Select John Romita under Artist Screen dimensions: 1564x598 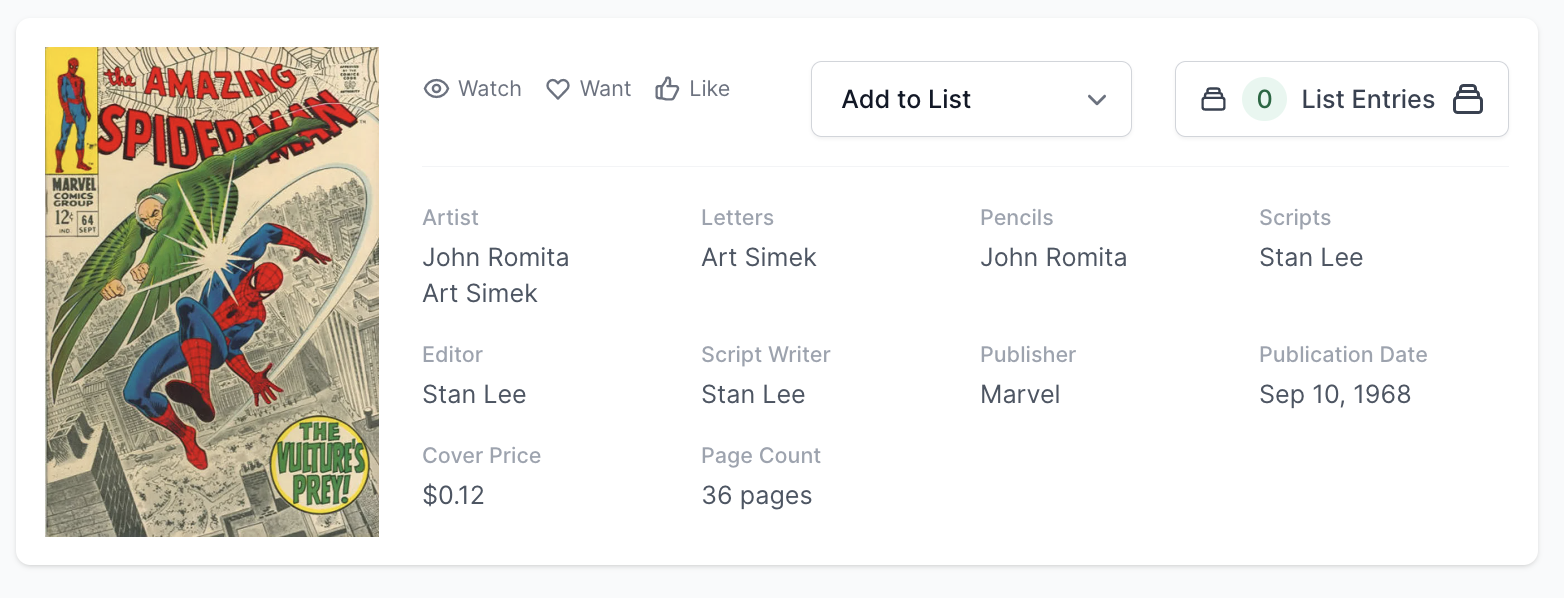point(495,258)
